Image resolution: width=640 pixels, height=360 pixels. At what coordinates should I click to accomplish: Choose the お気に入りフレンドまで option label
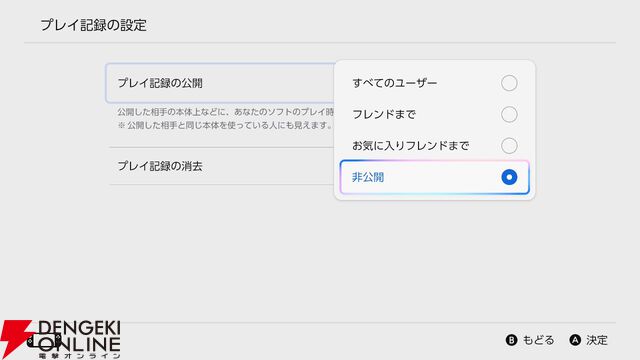click(x=411, y=146)
